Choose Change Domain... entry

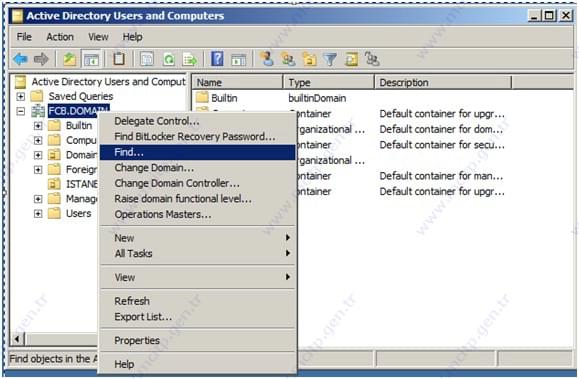198,168
